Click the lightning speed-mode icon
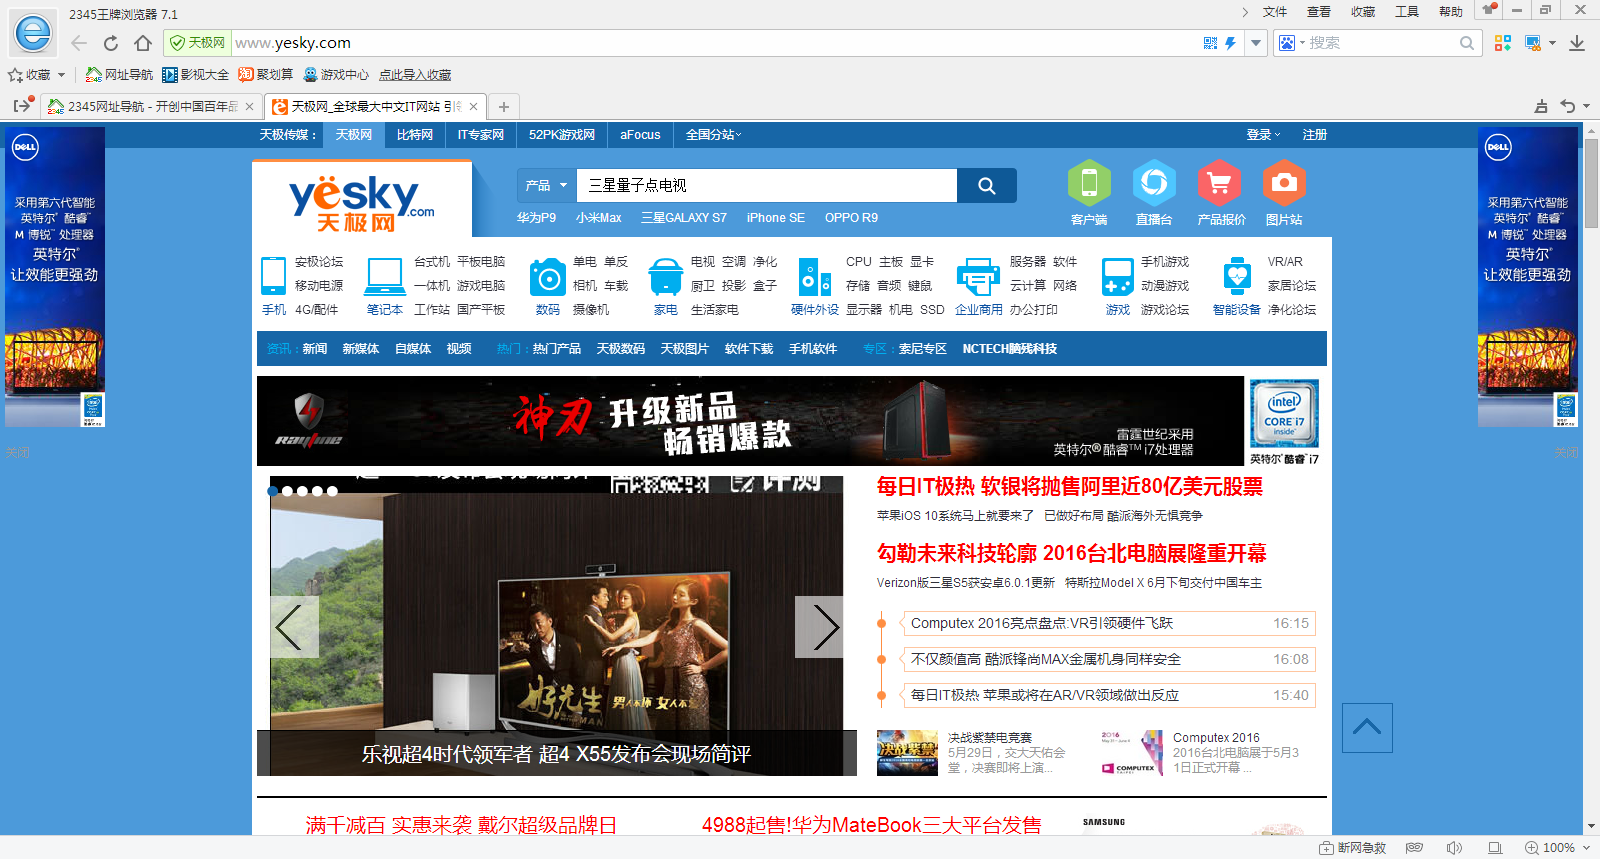The width and height of the screenshot is (1600, 859). [x=1230, y=43]
